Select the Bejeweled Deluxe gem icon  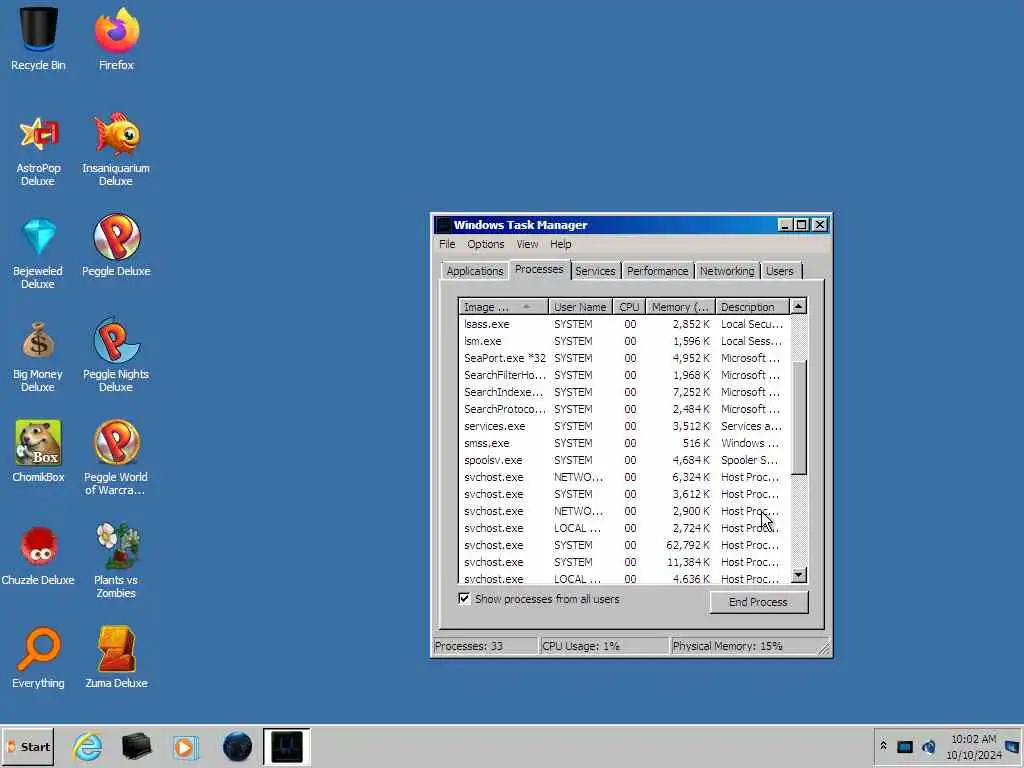pos(38,253)
